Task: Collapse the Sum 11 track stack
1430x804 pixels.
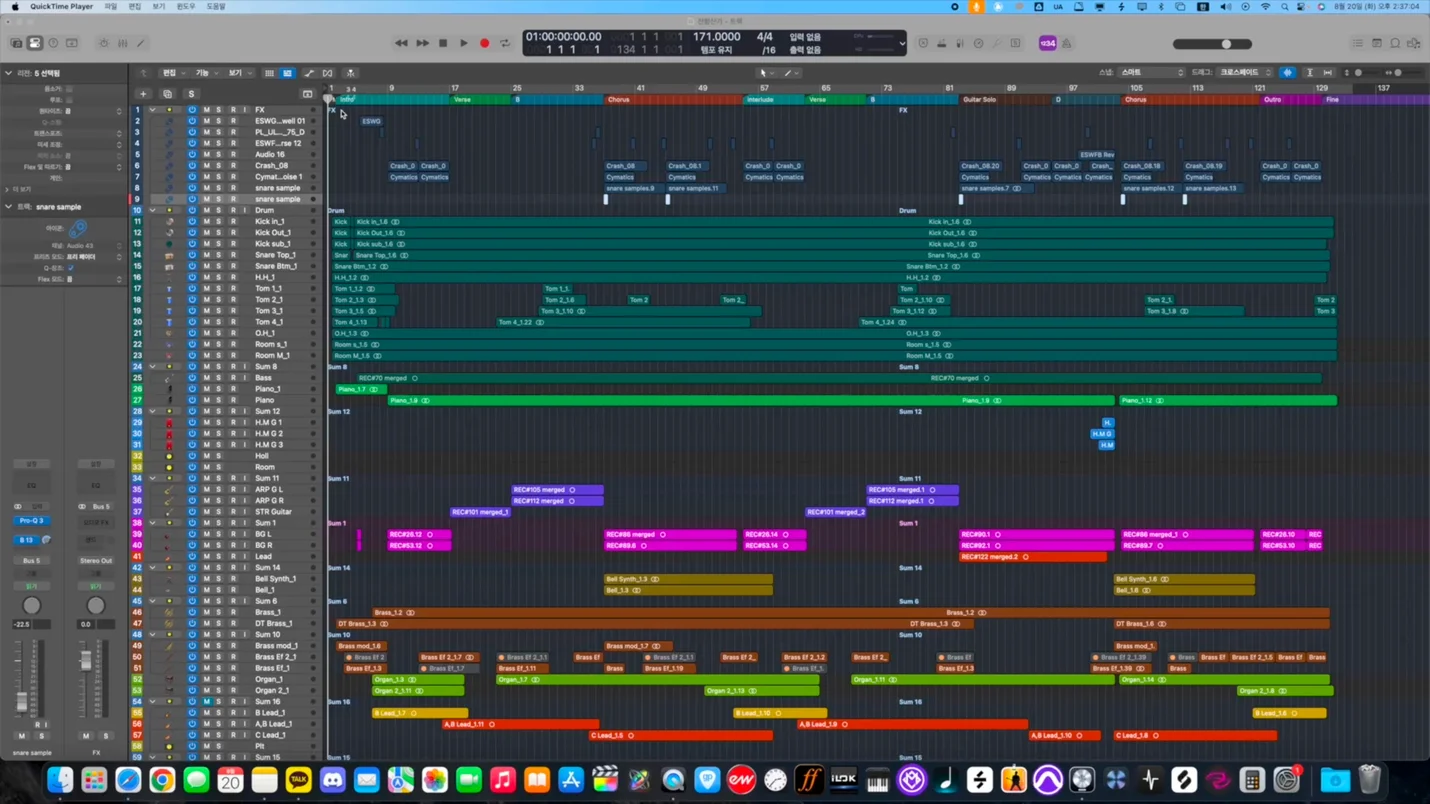Action: pos(152,478)
